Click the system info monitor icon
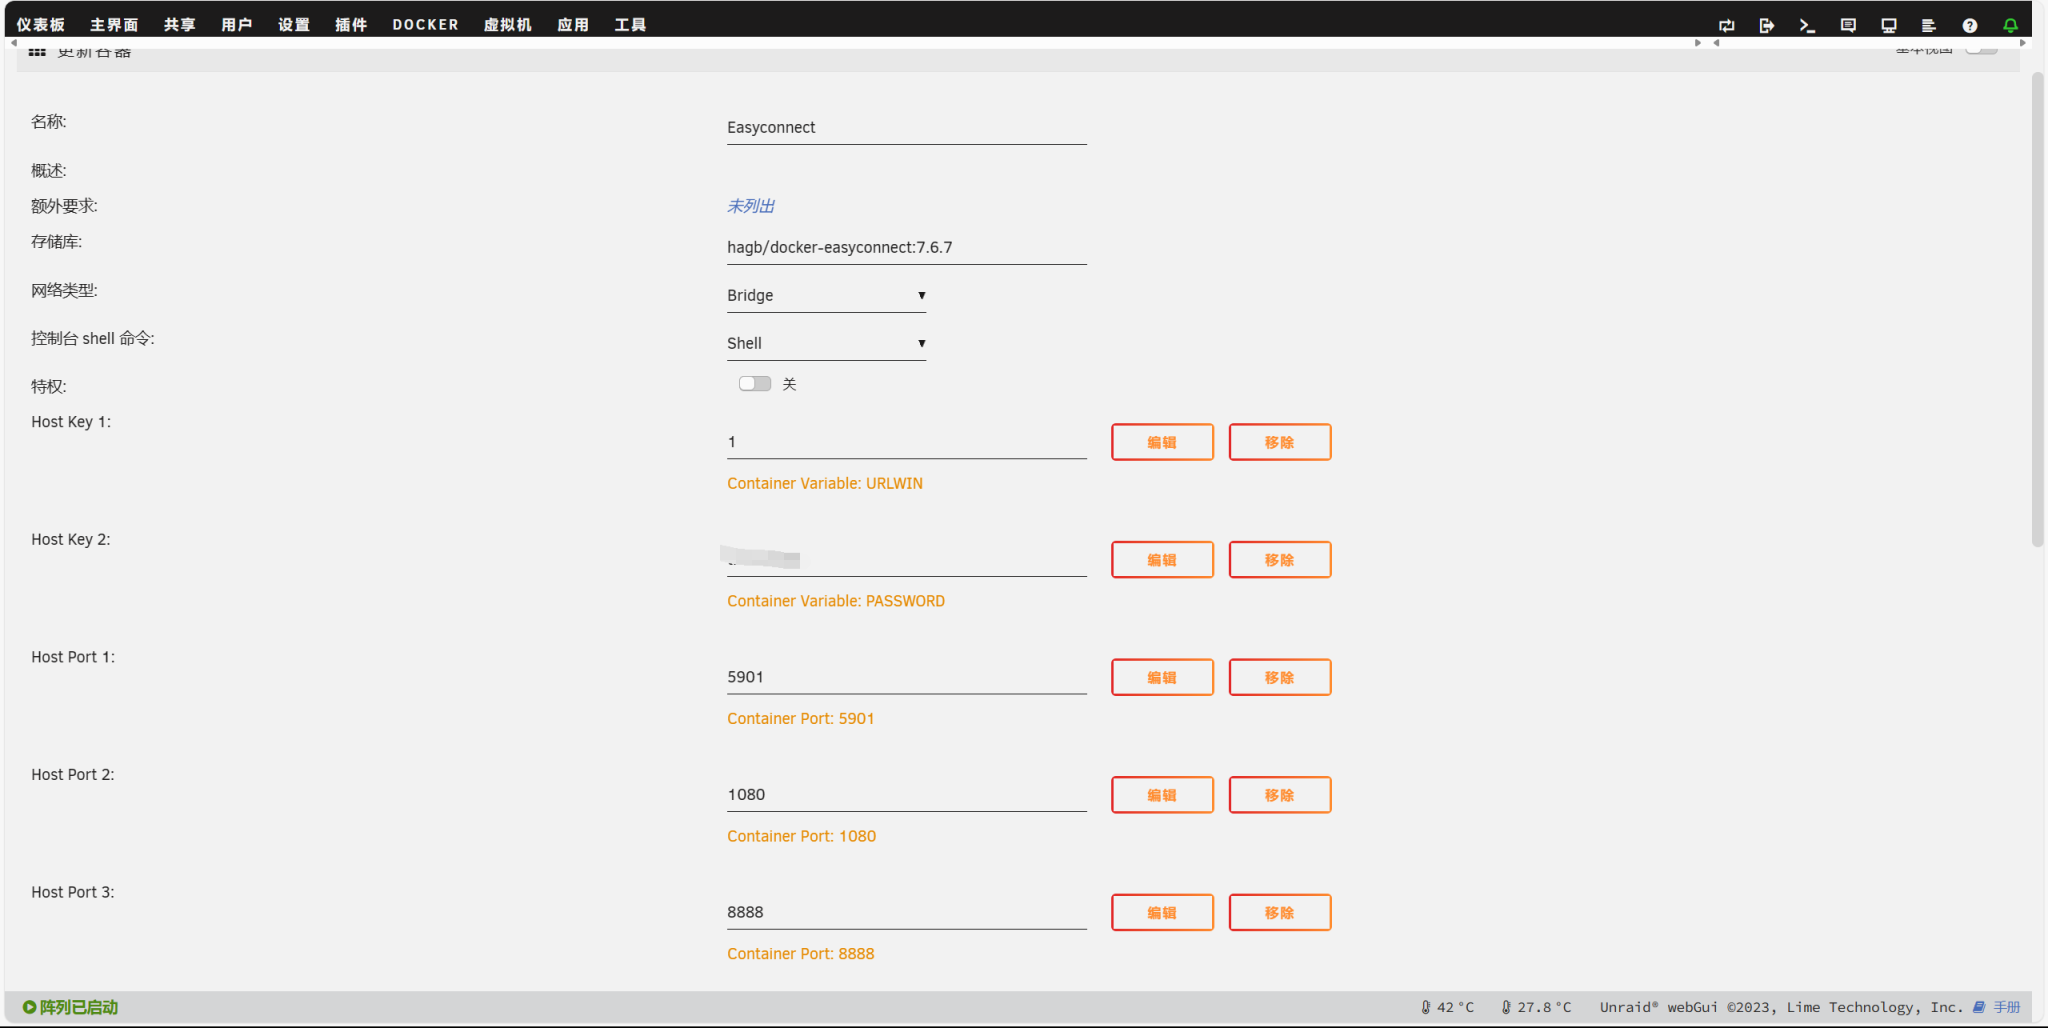Image resolution: width=2048 pixels, height=1028 pixels. pos(1888,25)
